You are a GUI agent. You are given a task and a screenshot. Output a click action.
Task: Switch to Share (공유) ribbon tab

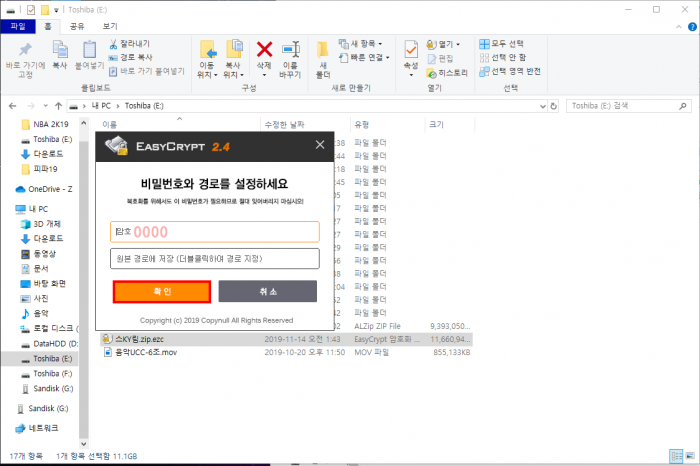(x=77, y=26)
